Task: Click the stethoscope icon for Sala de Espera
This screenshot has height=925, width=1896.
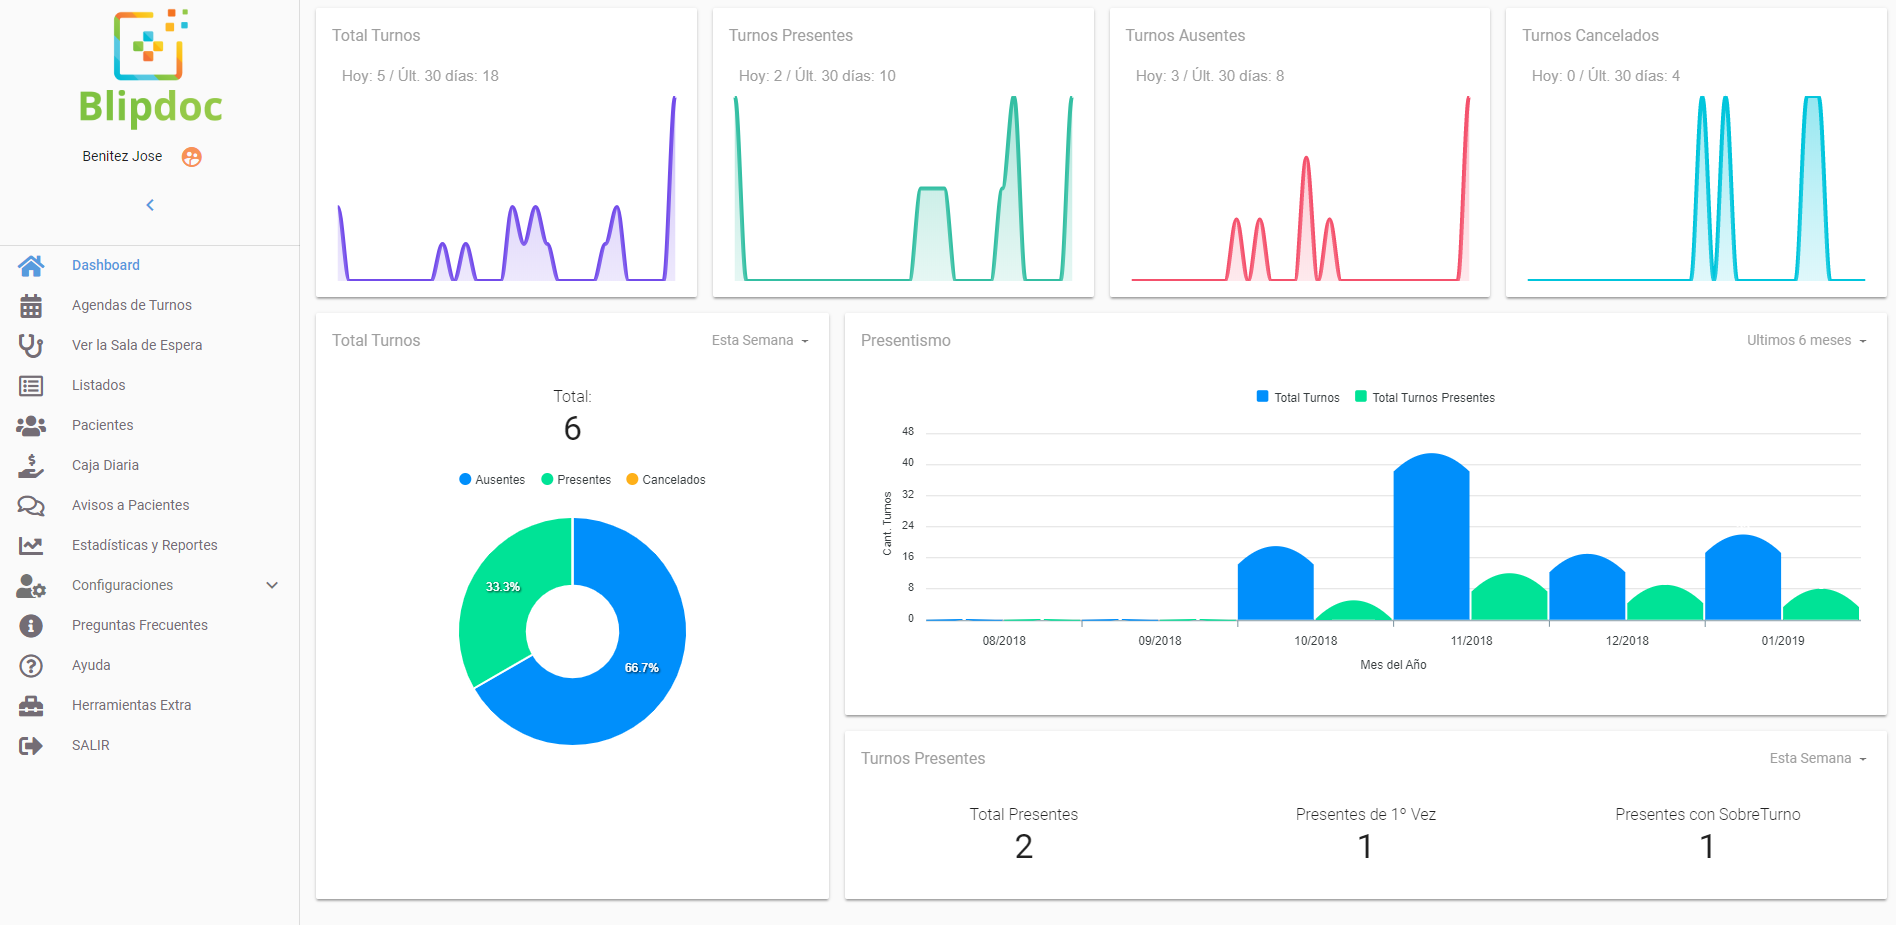Action: [31, 345]
